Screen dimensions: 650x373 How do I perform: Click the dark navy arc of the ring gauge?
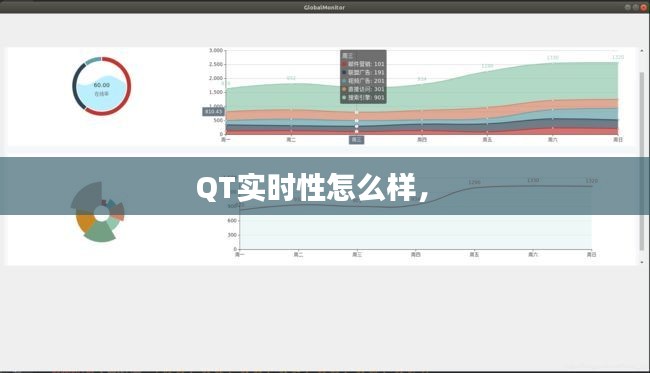tap(74, 87)
